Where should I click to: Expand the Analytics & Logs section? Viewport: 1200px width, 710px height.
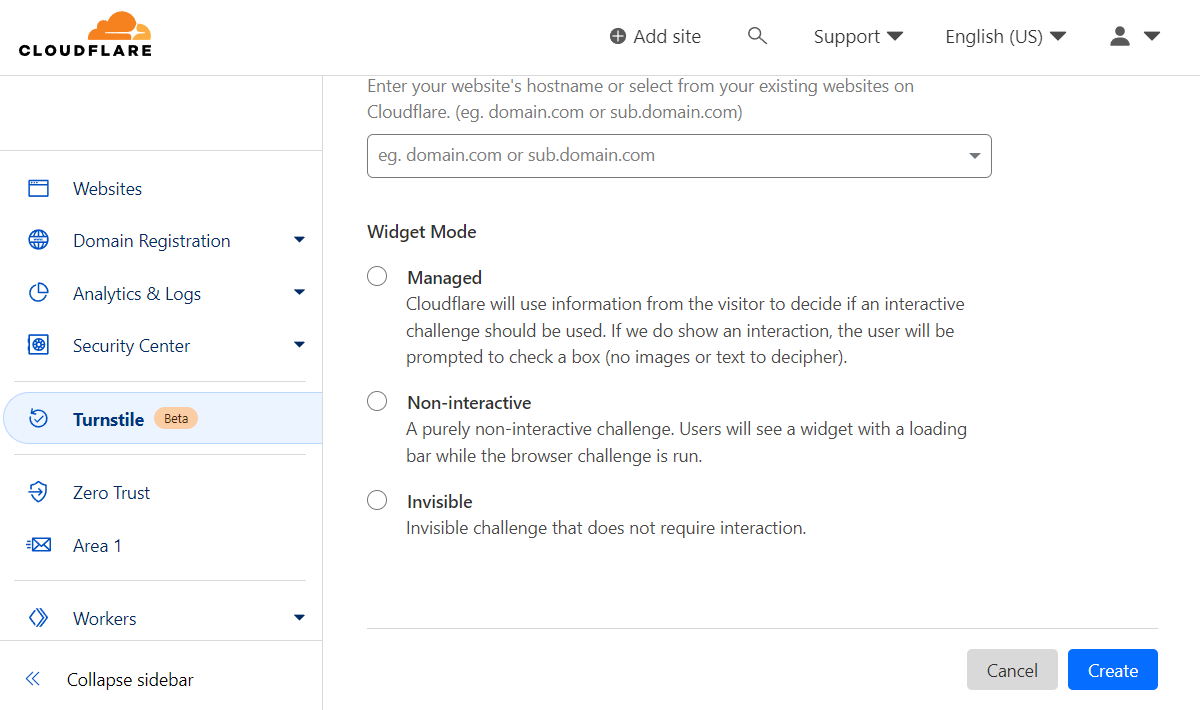tap(298, 293)
